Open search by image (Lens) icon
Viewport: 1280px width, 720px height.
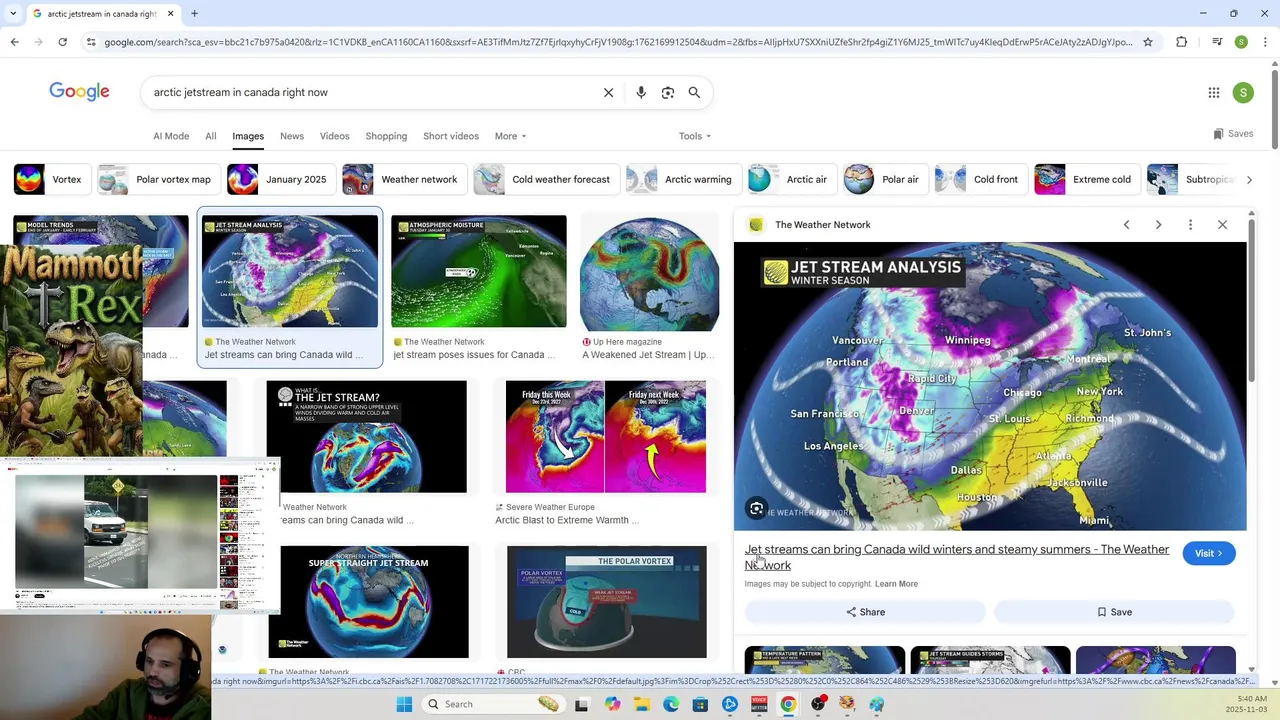[668, 92]
